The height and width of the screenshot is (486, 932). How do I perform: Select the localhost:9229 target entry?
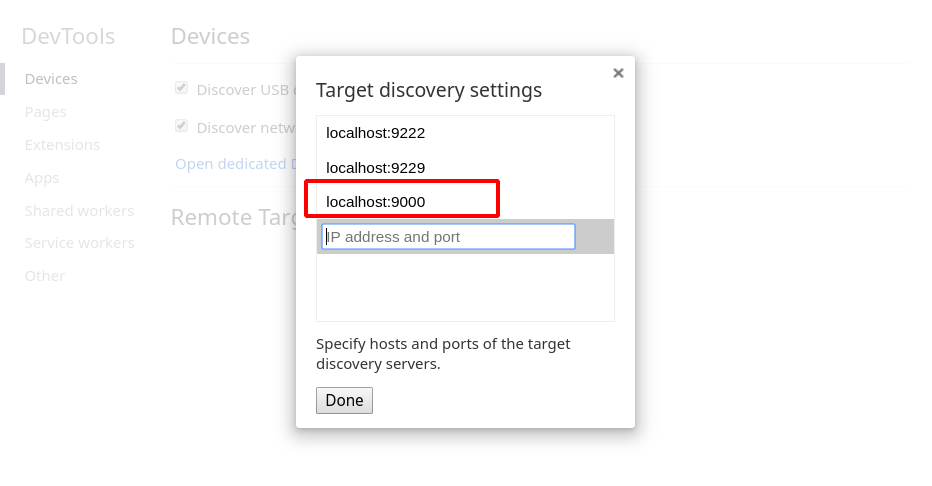(x=376, y=167)
